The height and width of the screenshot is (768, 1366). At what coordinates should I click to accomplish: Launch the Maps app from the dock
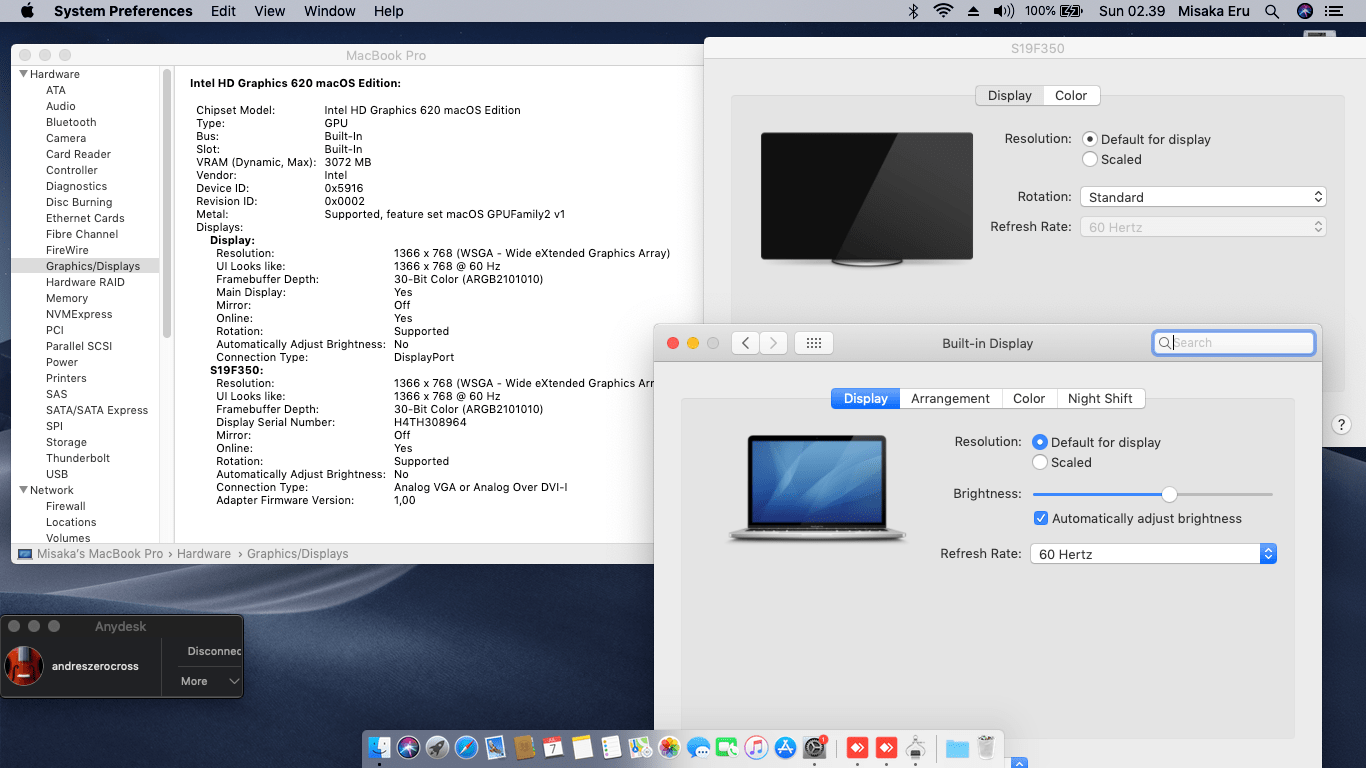[x=640, y=747]
